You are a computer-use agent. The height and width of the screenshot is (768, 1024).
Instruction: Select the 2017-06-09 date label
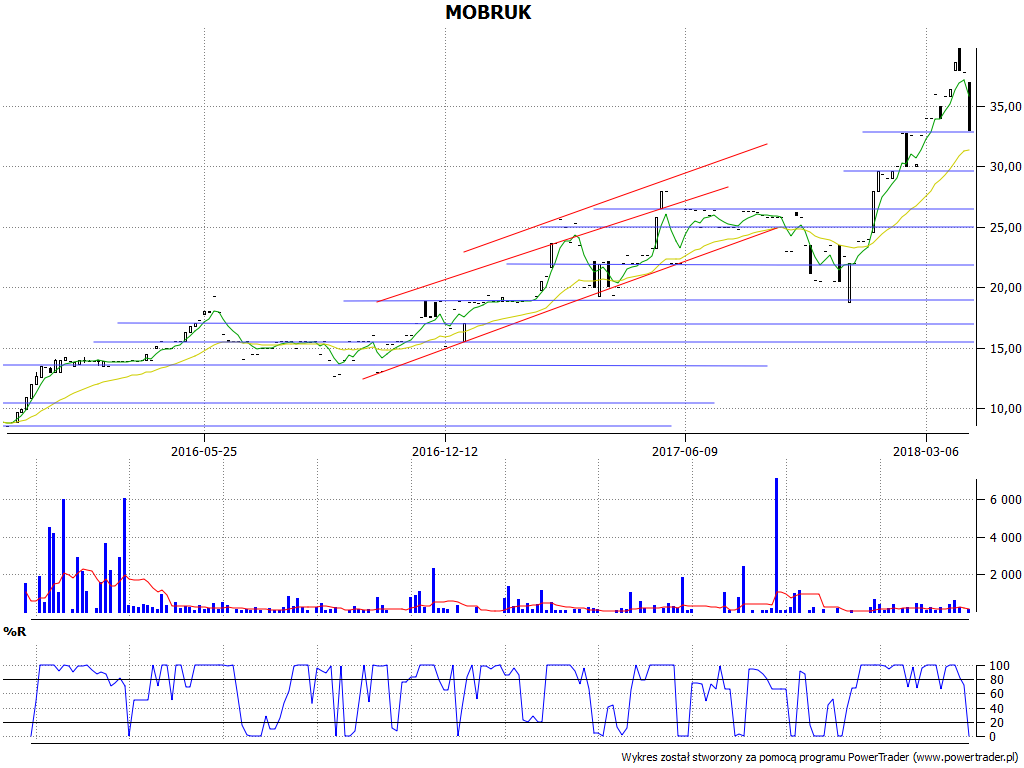tap(685, 451)
